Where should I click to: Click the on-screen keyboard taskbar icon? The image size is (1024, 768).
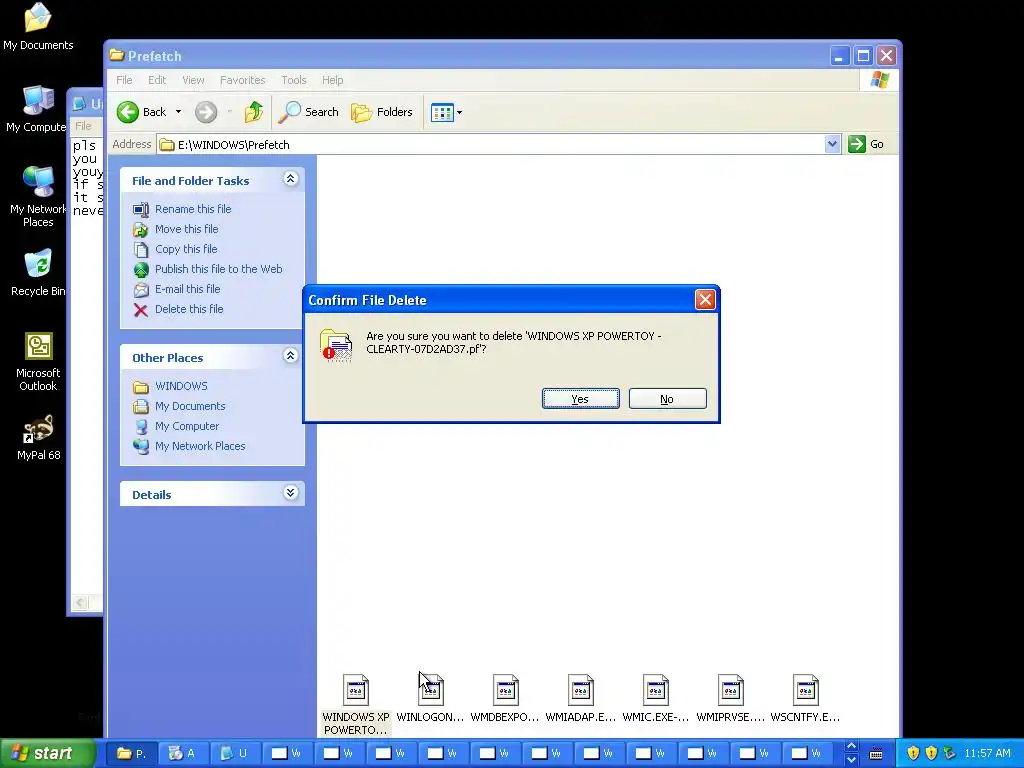coord(876,754)
